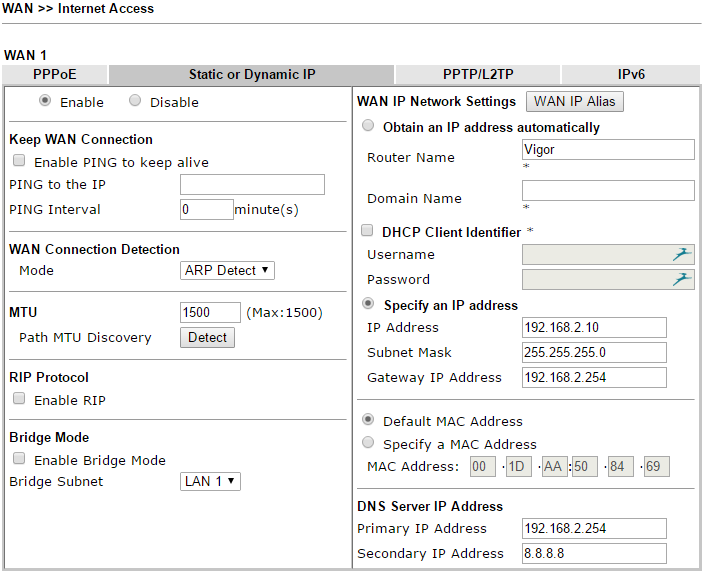Click the 'WAN Connection Detection' heading
Screen dimensions: 706x580
point(95,249)
